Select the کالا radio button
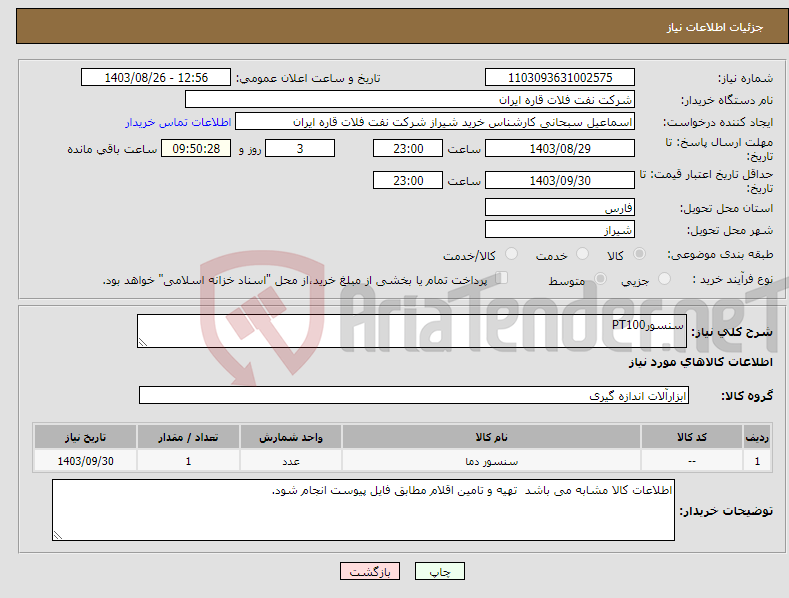 point(639,254)
